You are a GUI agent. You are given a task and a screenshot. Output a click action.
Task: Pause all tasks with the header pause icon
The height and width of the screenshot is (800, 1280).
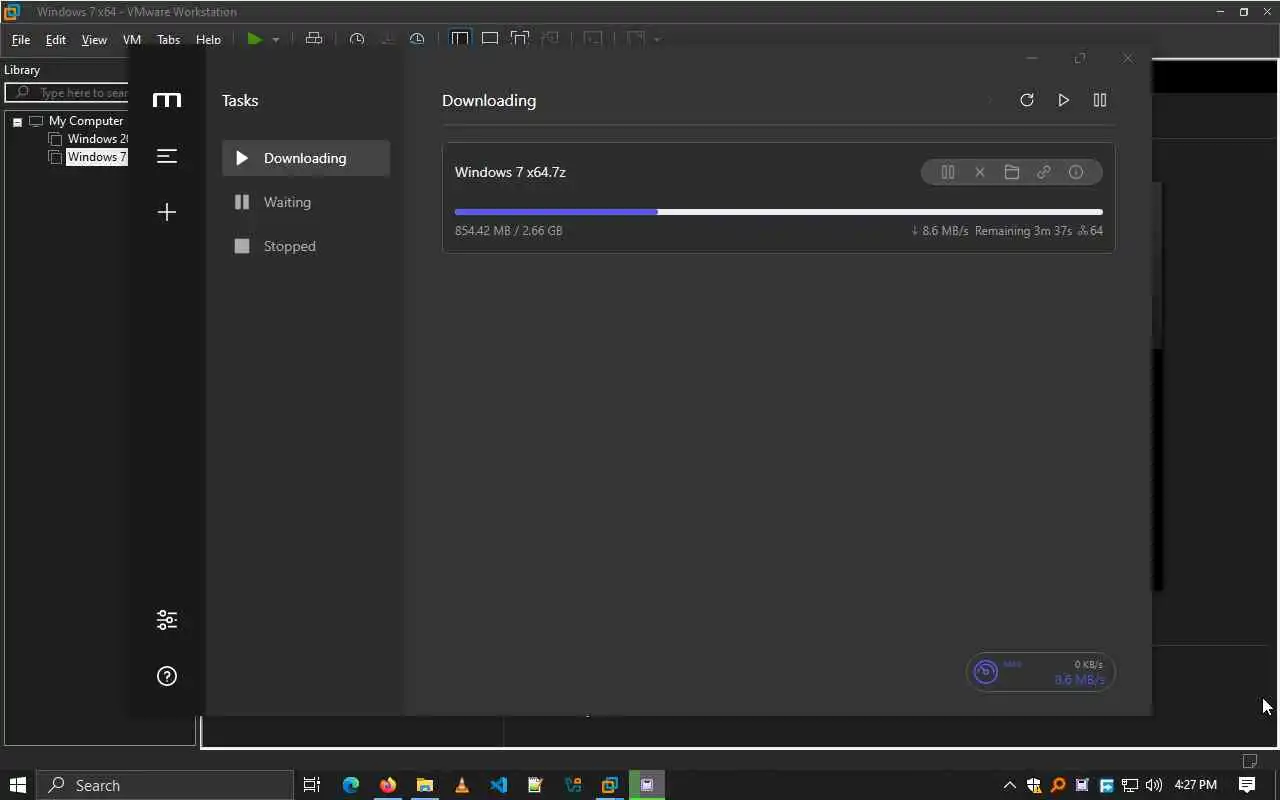[x=1100, y=100]
